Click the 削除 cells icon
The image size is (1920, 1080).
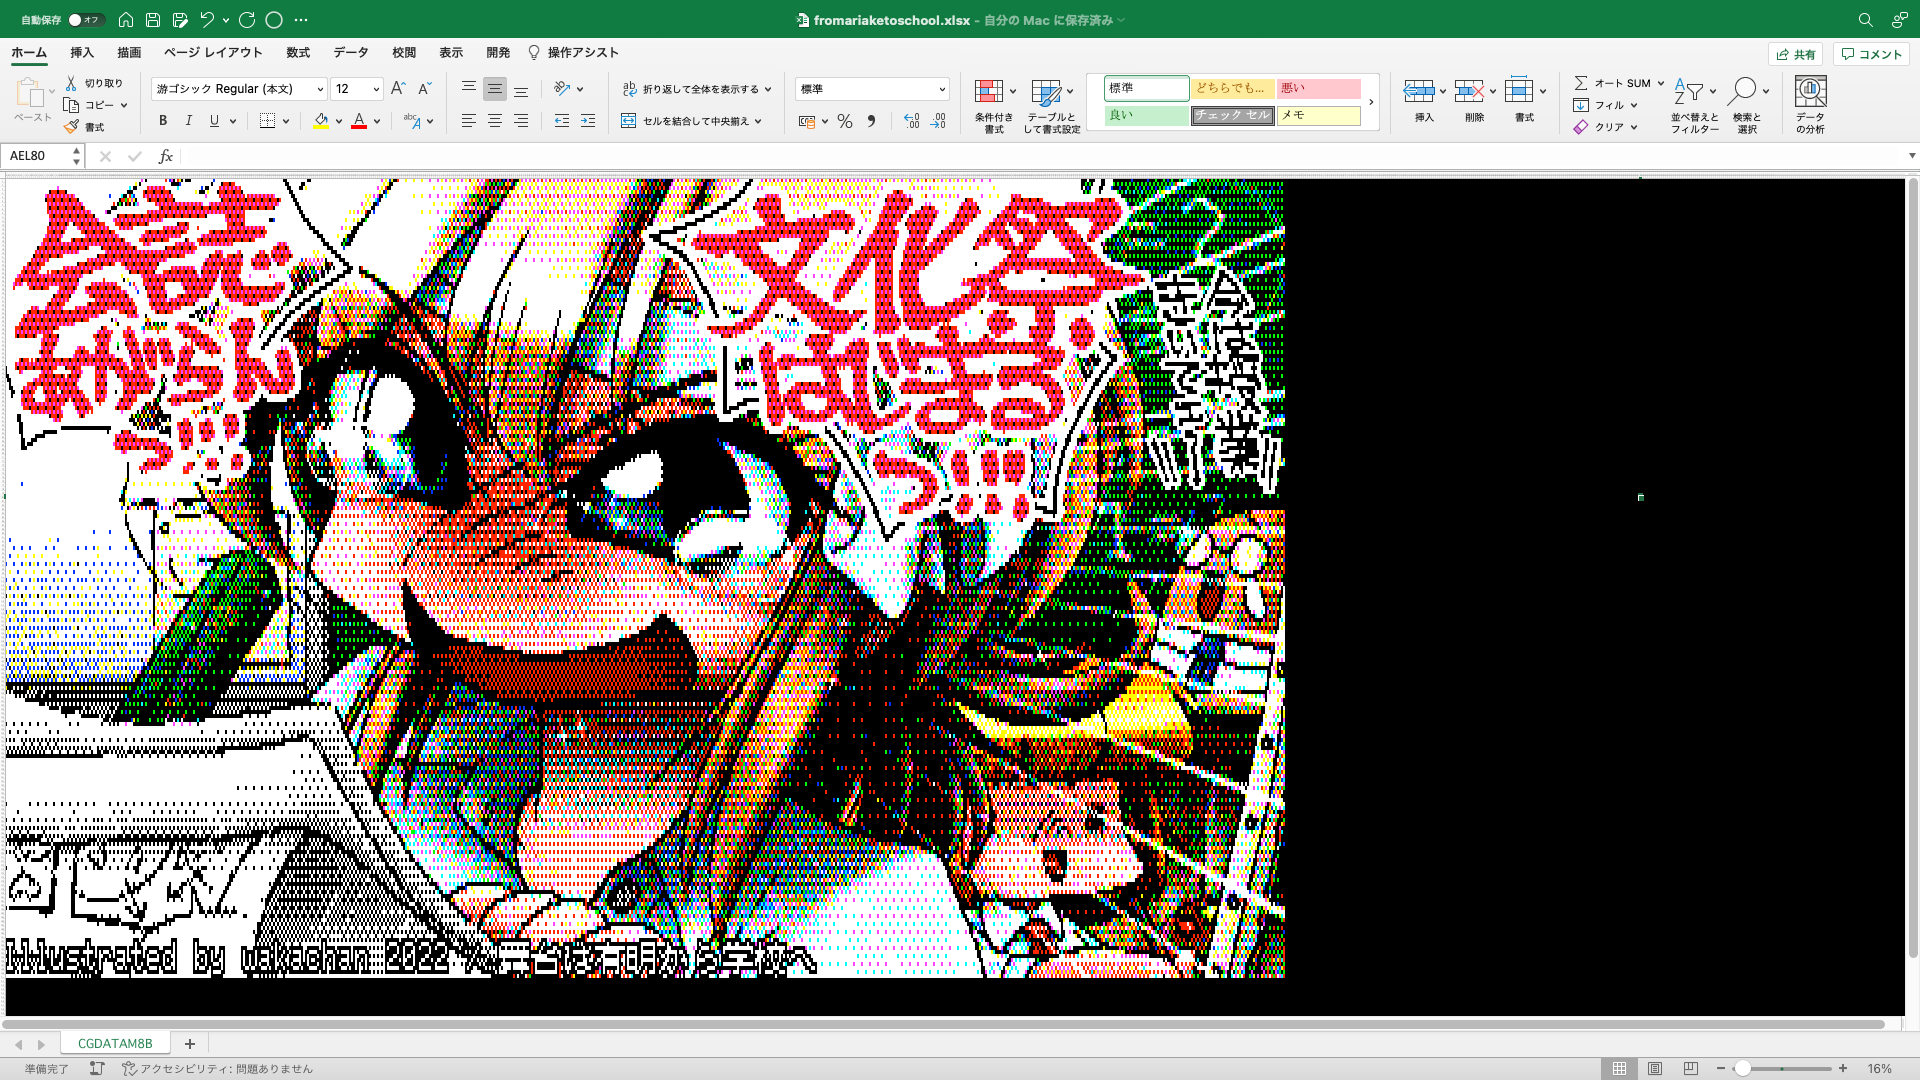pos(1469,91)
